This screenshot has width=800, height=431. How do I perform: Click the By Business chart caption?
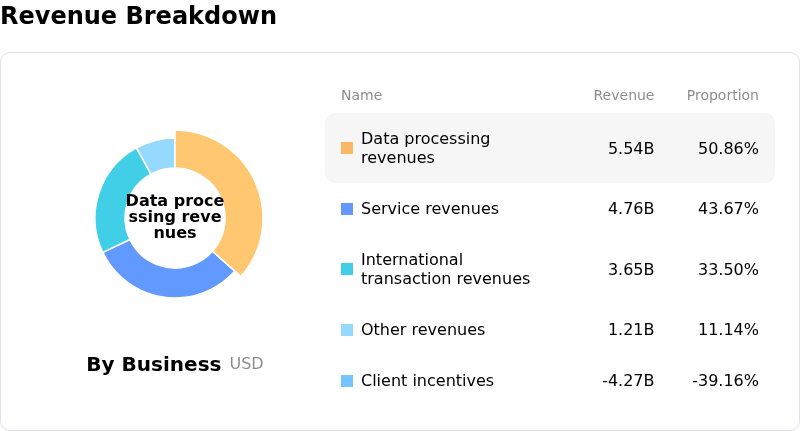tap(153, 364)
